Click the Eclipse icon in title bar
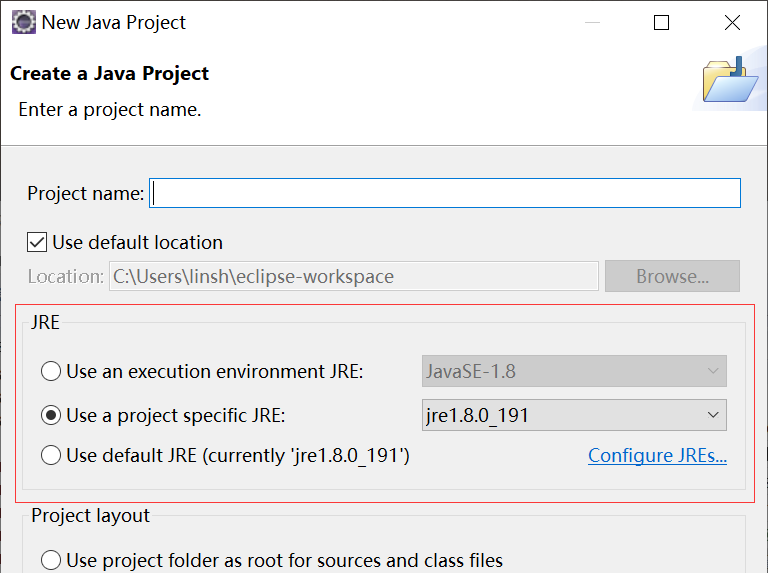This screenshot has height=573, width=768. 24,23
